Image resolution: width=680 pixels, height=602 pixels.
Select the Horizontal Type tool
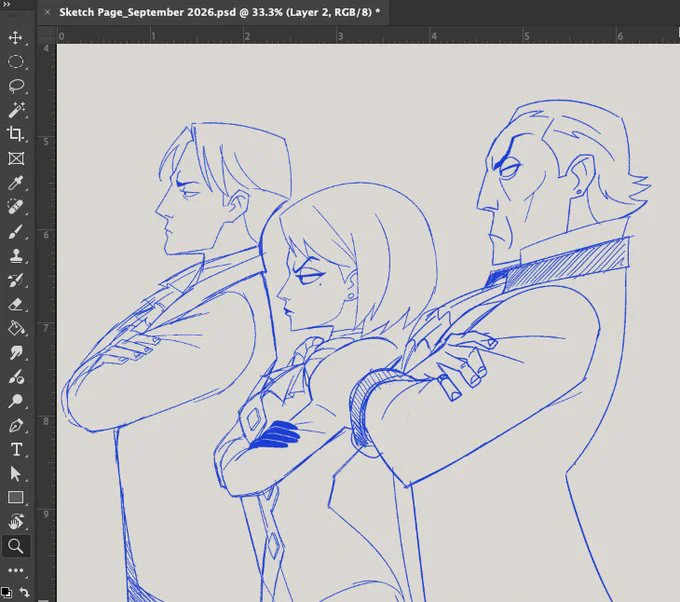[x=16, y=449]
